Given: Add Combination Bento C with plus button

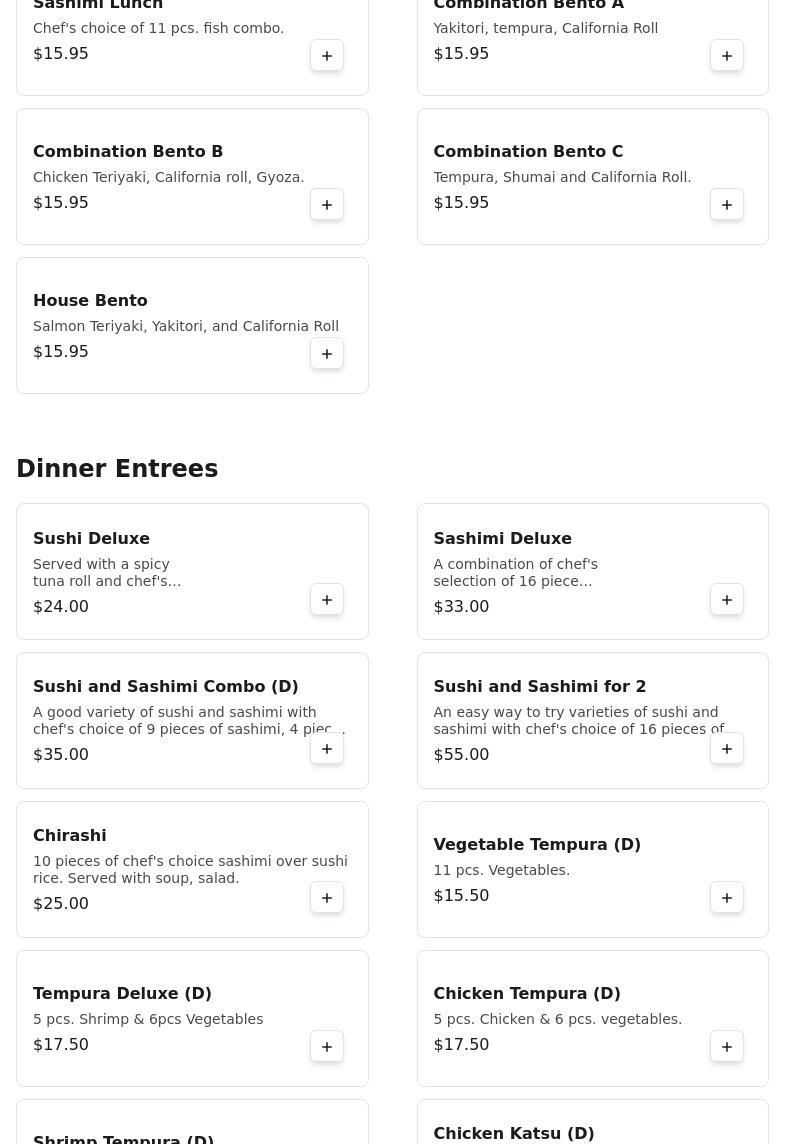Looking at the screenshot, I should point(727,204).
